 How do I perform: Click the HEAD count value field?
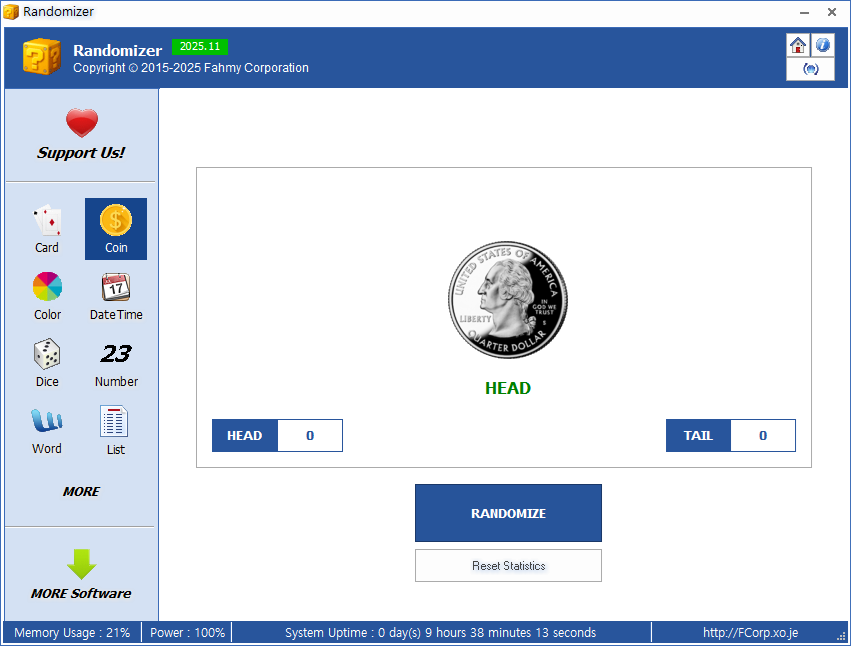click(310, 436)
